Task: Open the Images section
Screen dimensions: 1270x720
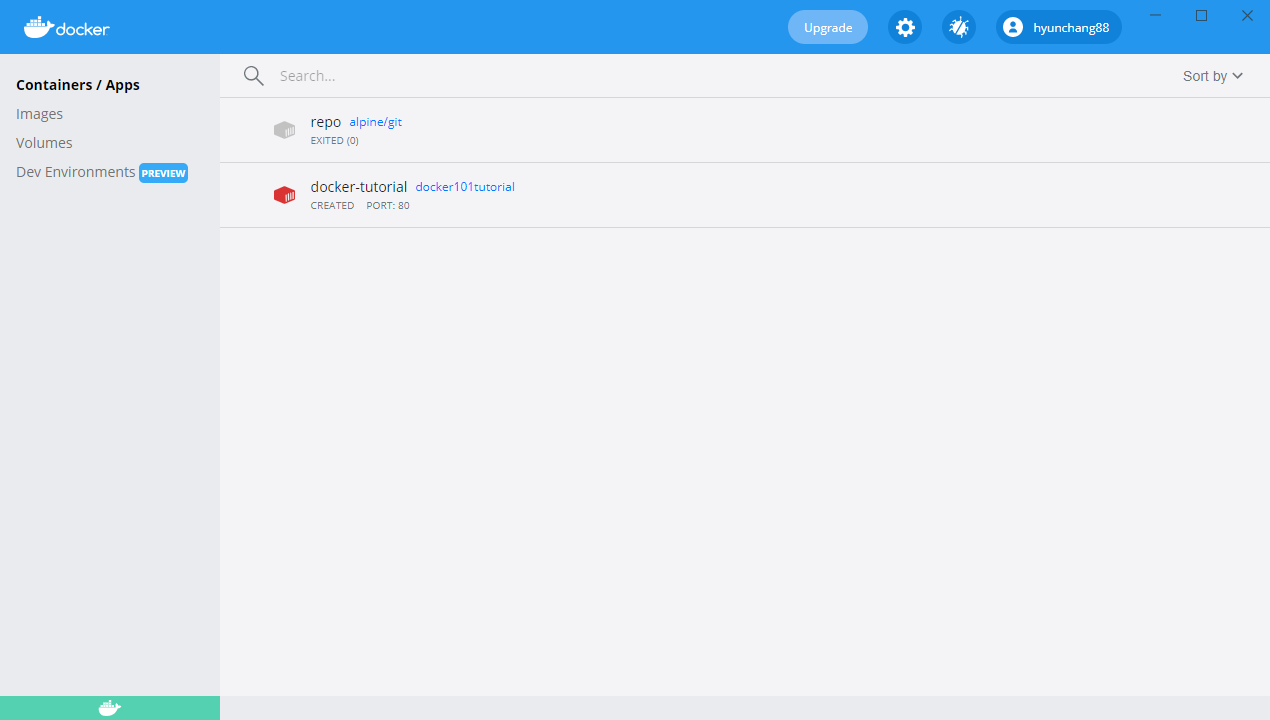Action: (x=40, y=114)
